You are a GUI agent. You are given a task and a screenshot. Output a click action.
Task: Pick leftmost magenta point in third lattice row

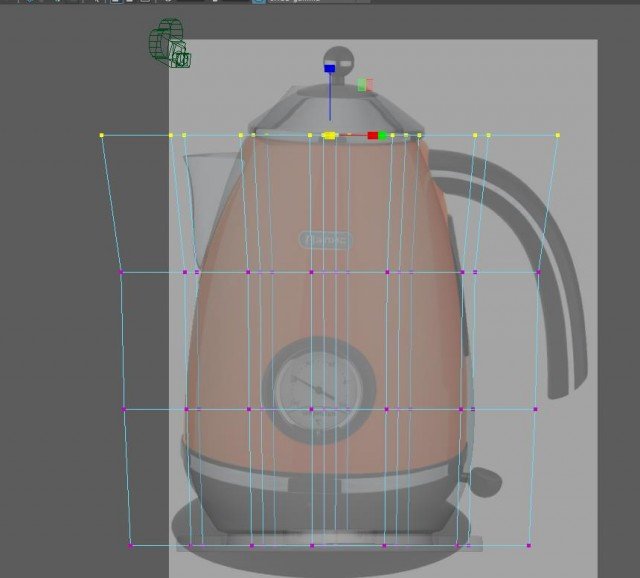pyautogui.click(x=125, y=409)
